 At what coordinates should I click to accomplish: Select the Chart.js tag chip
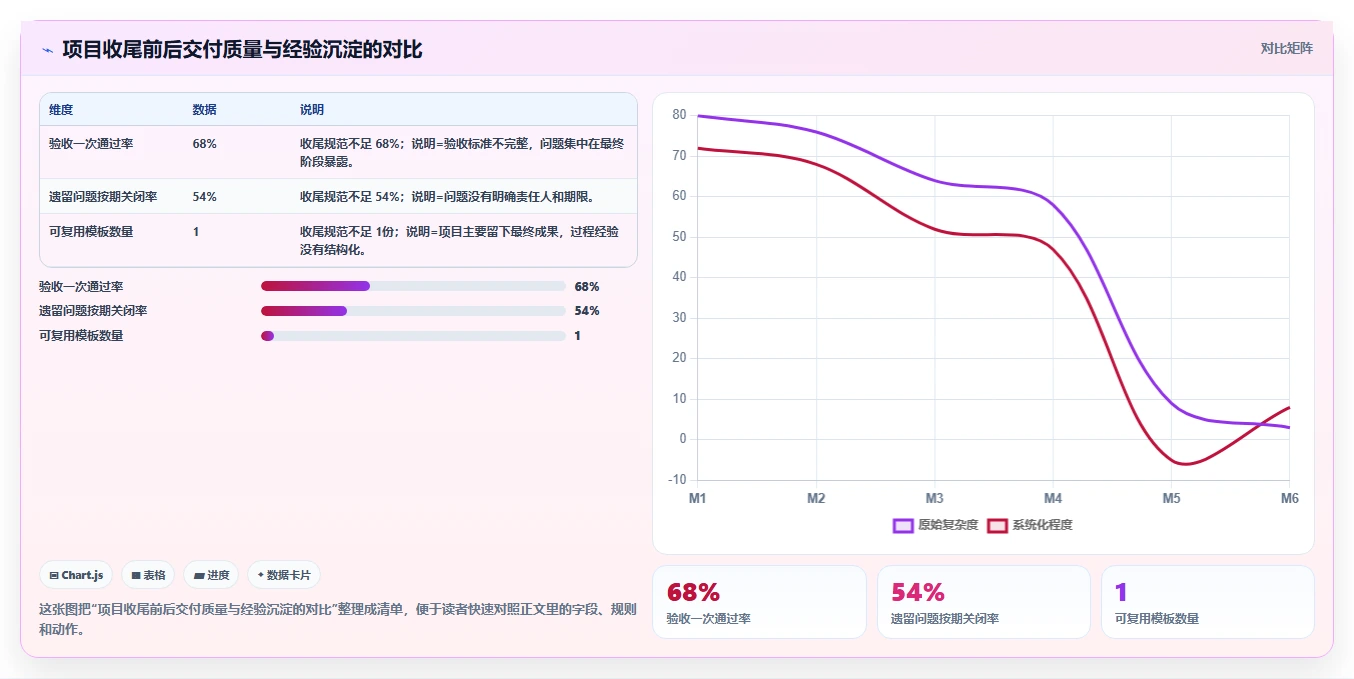click(x=76, y=575)
